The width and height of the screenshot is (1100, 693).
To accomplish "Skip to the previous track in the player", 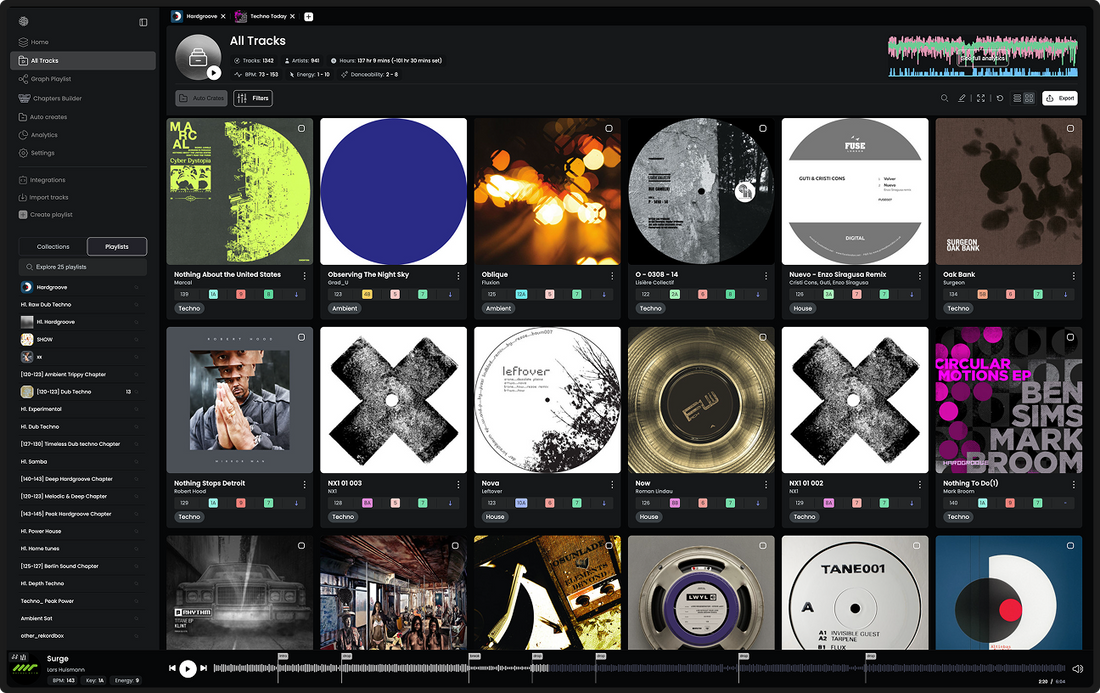I will 173,668.
